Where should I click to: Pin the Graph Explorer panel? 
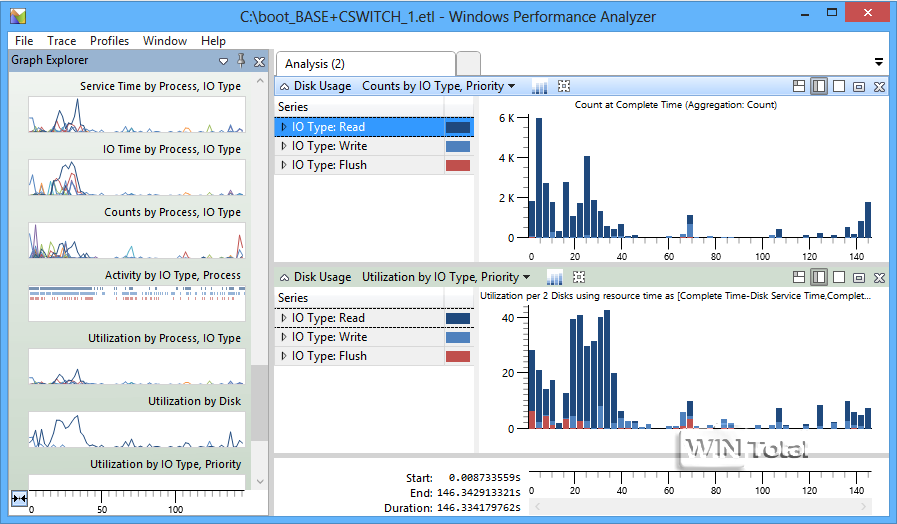[x=241, y=60]
